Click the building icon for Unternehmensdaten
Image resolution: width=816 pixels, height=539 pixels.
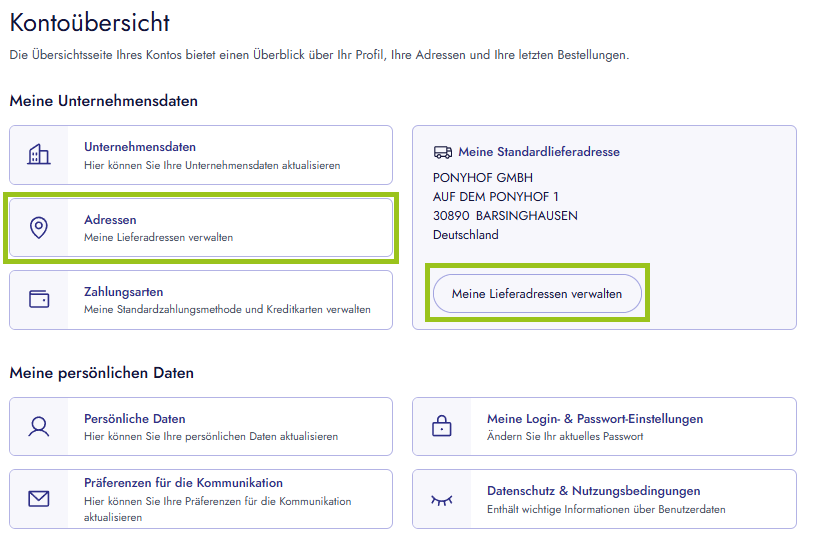click(39, 155)
